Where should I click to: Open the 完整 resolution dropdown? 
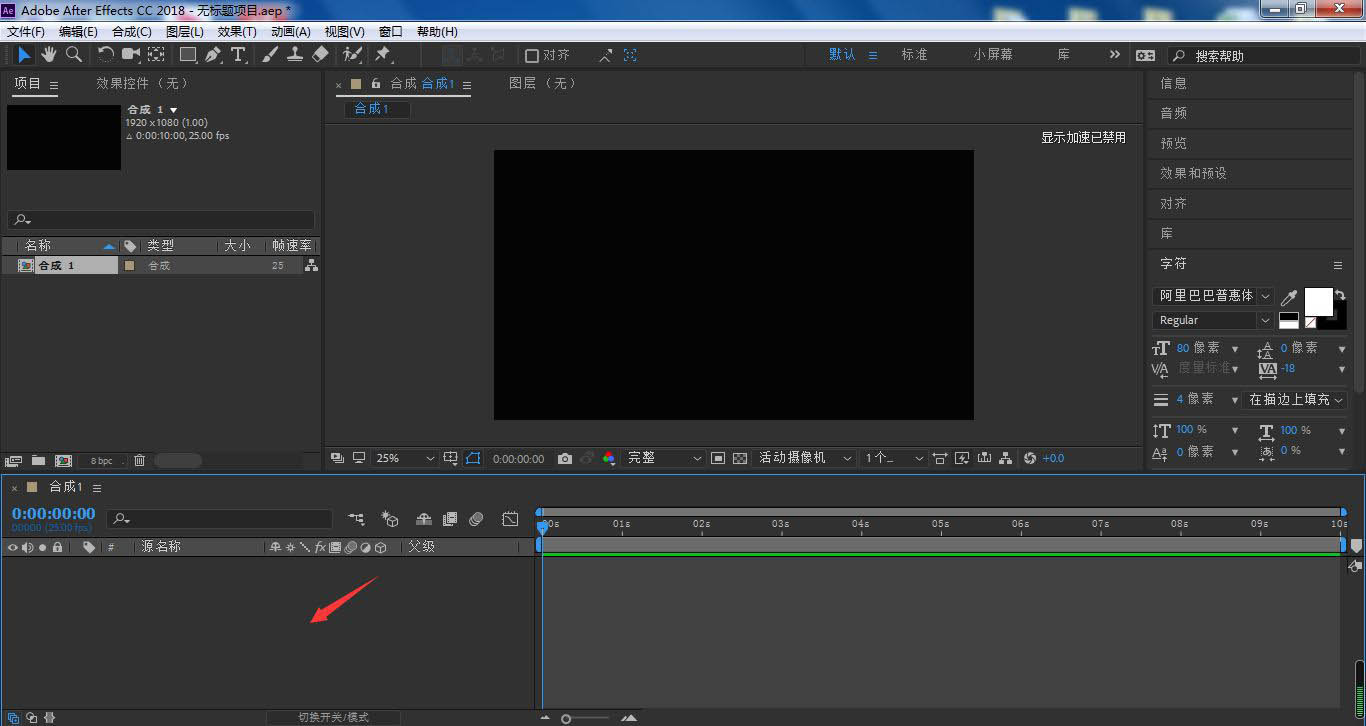(665, 458)
